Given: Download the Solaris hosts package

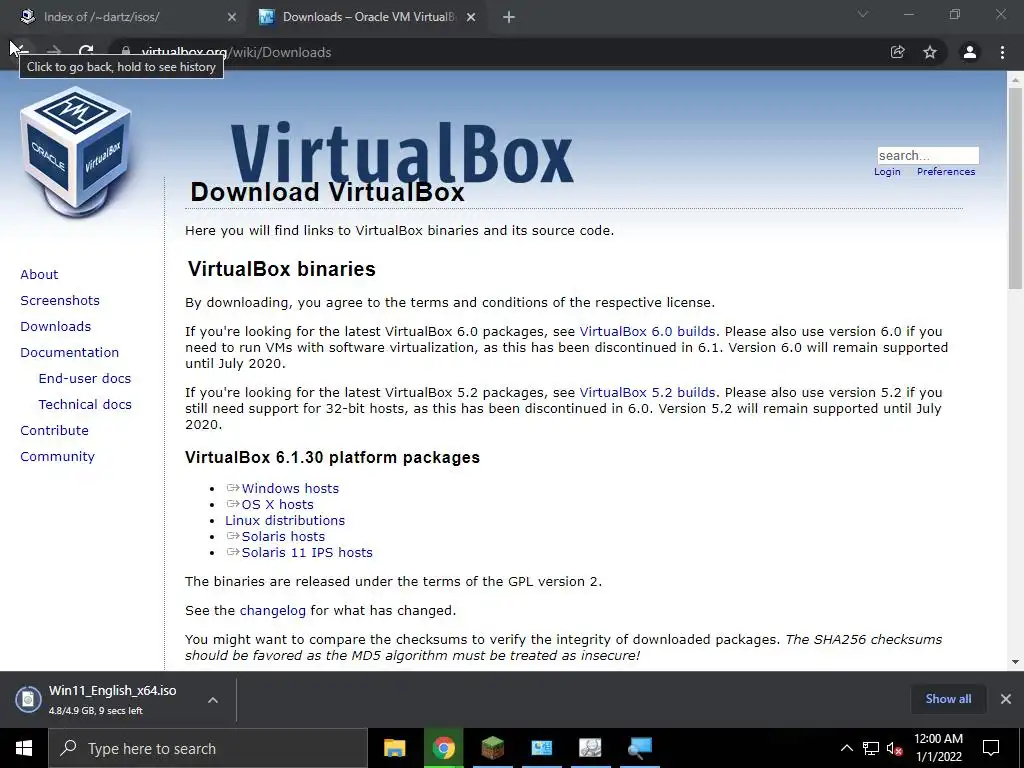Looking at the screenshot, I should (x=283, y=537).
